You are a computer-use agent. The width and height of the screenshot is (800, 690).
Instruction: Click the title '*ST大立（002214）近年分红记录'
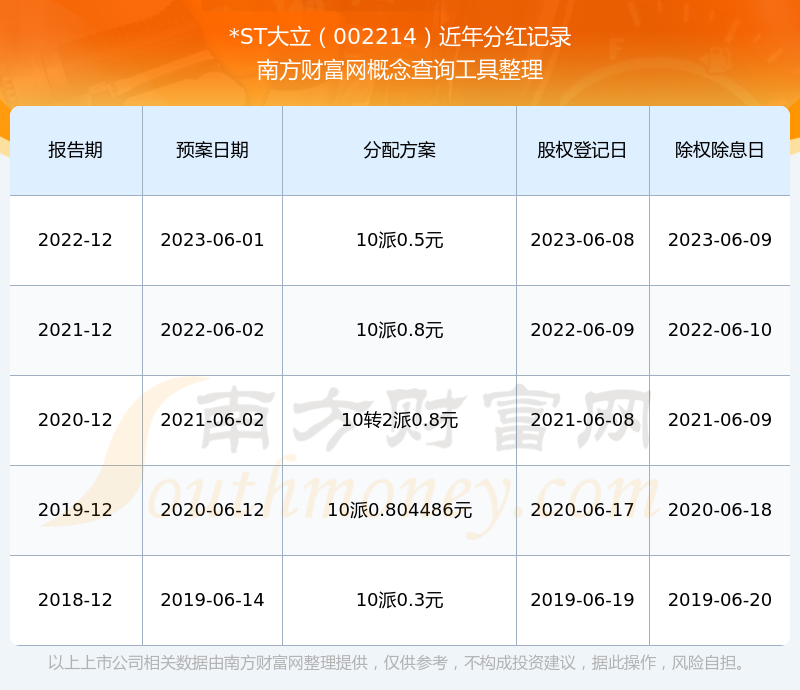pyautogui.click(x=400, y=37)
